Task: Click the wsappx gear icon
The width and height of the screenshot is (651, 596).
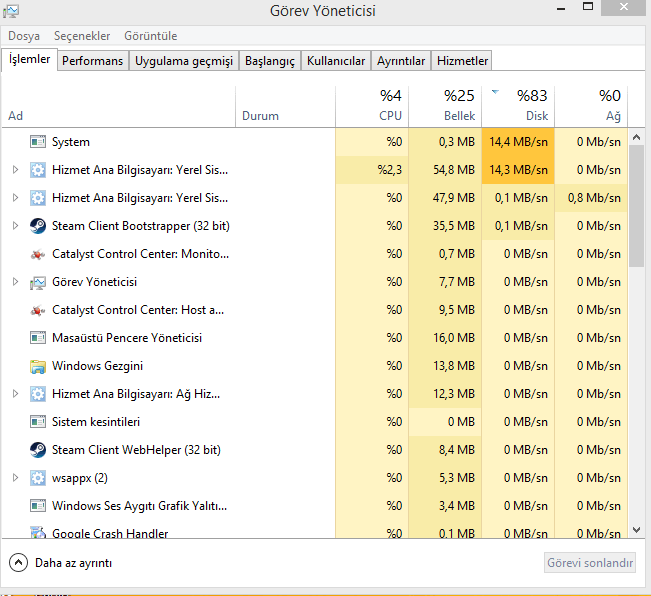Action: (38, 478)
